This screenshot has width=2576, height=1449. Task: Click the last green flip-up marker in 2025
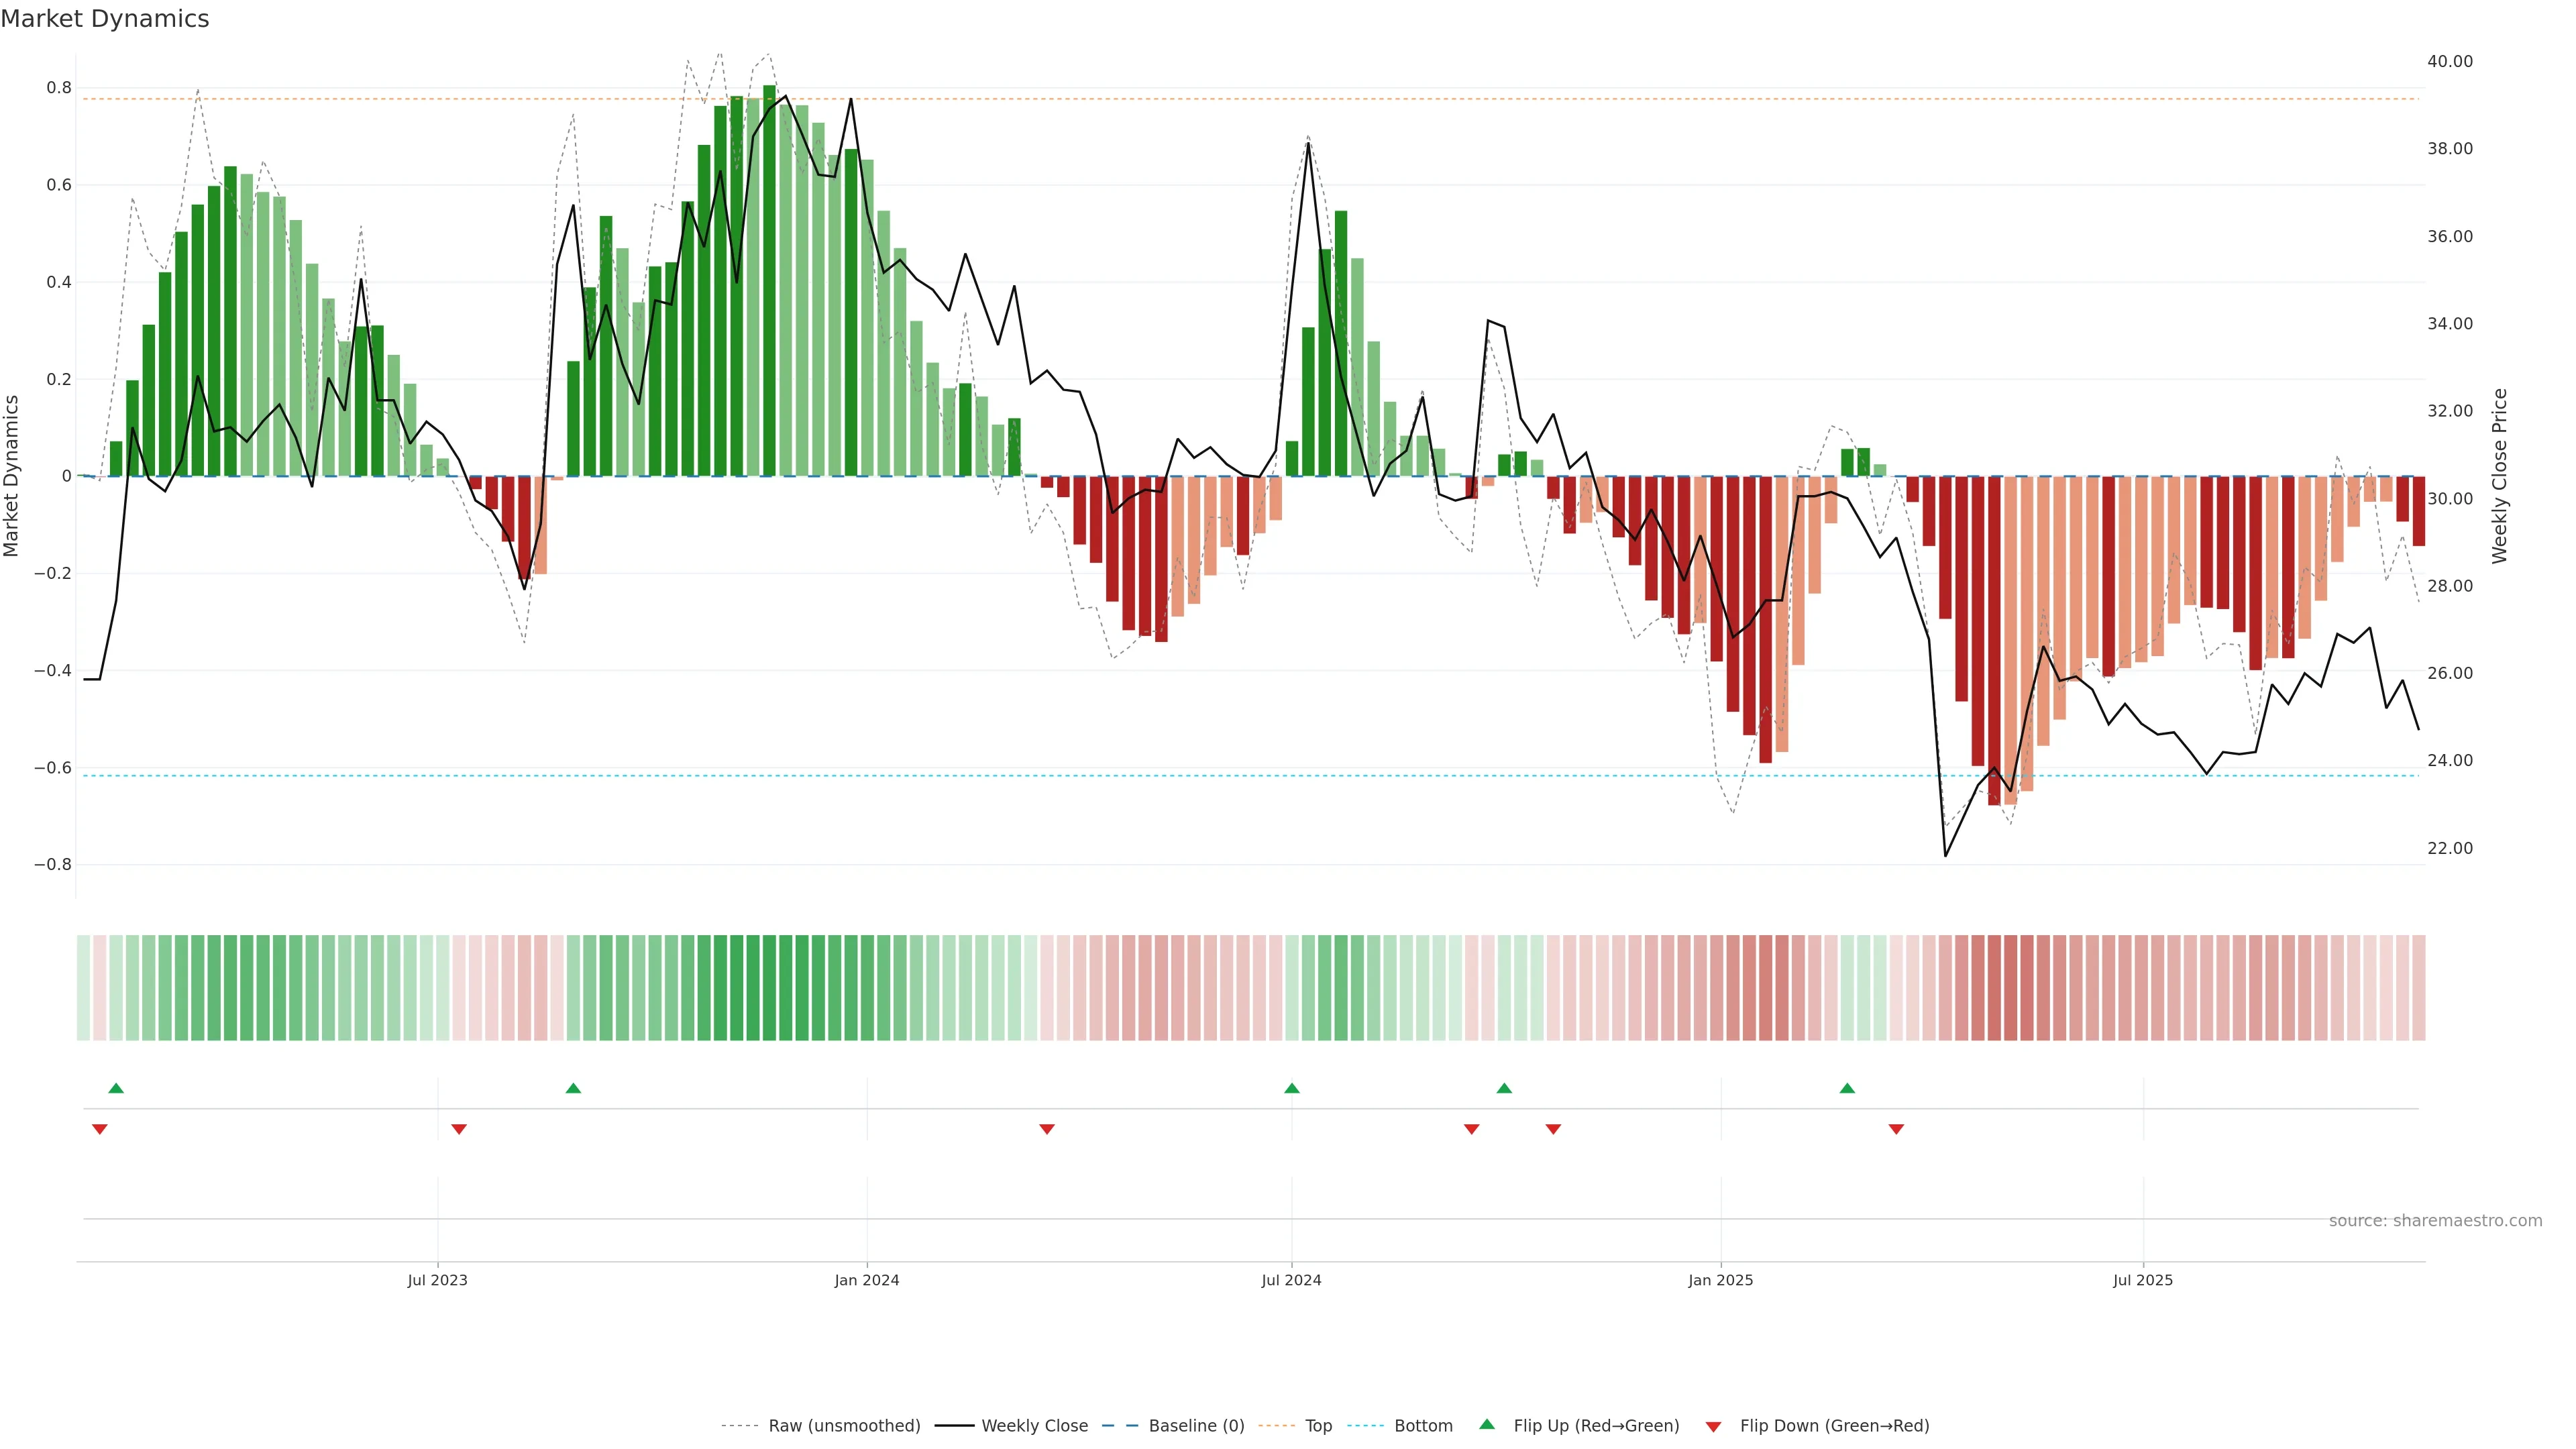[x=1847, y=1088]
